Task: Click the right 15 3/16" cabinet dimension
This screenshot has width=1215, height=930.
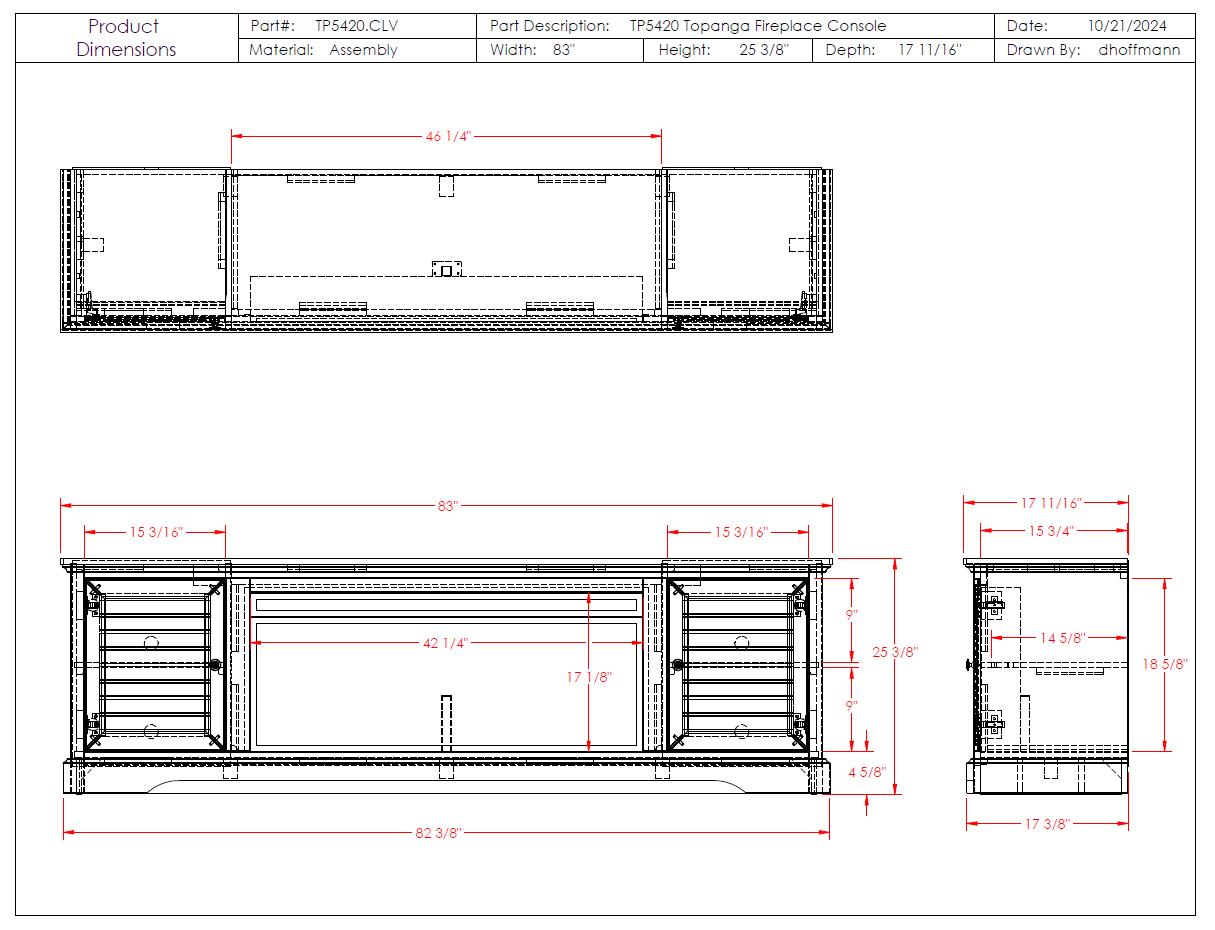Action: pyautogui.click(x=740, y=532)
